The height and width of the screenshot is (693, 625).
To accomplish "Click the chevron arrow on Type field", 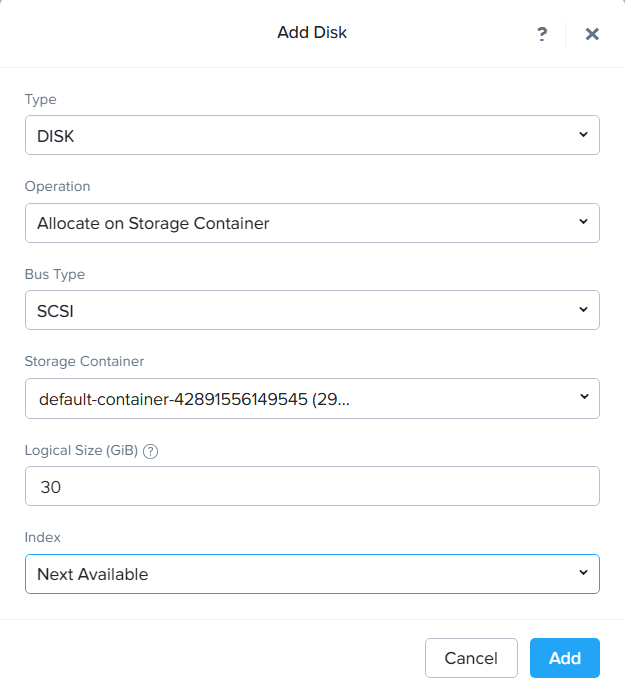I will pos(583,135).
